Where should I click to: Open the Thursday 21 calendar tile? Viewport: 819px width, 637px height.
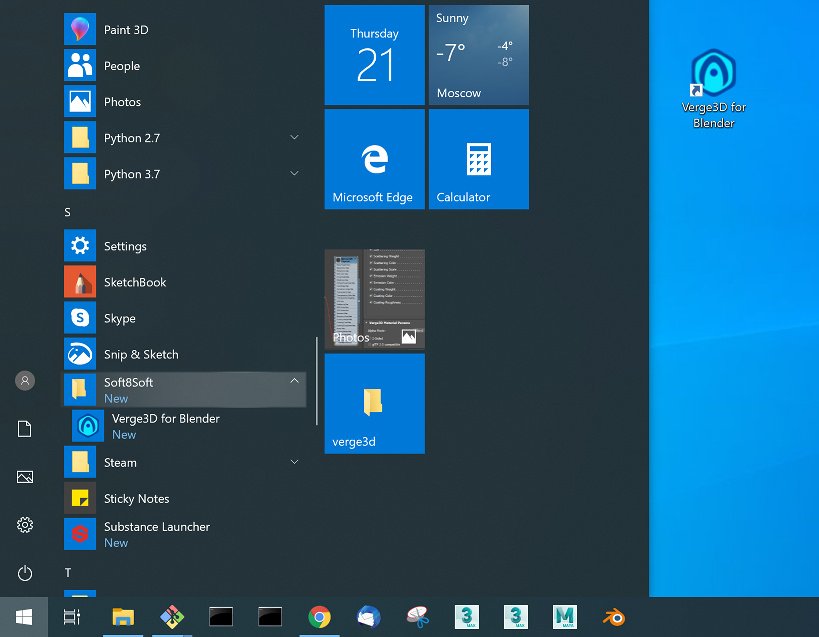[375, 55]
